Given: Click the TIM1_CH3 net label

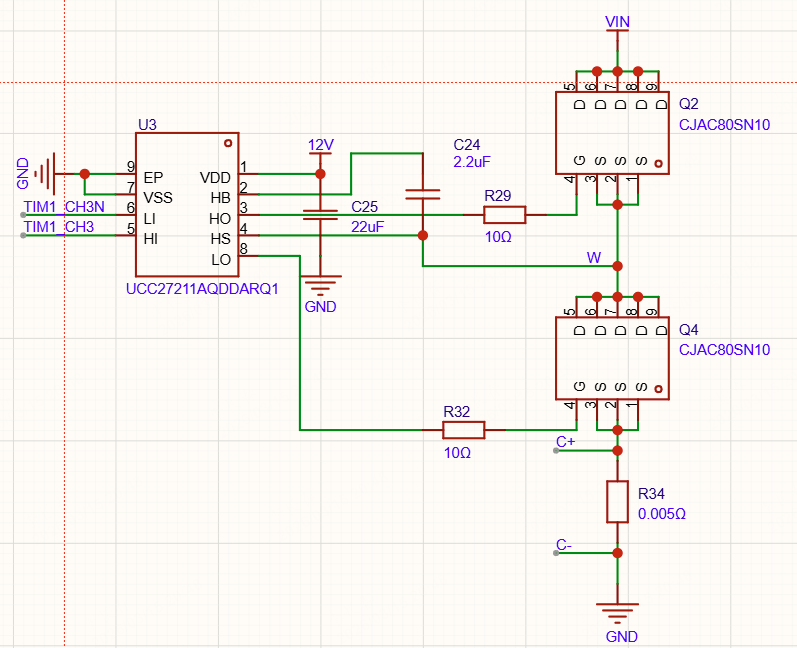Looking at the screenshot, I should 59,227.
